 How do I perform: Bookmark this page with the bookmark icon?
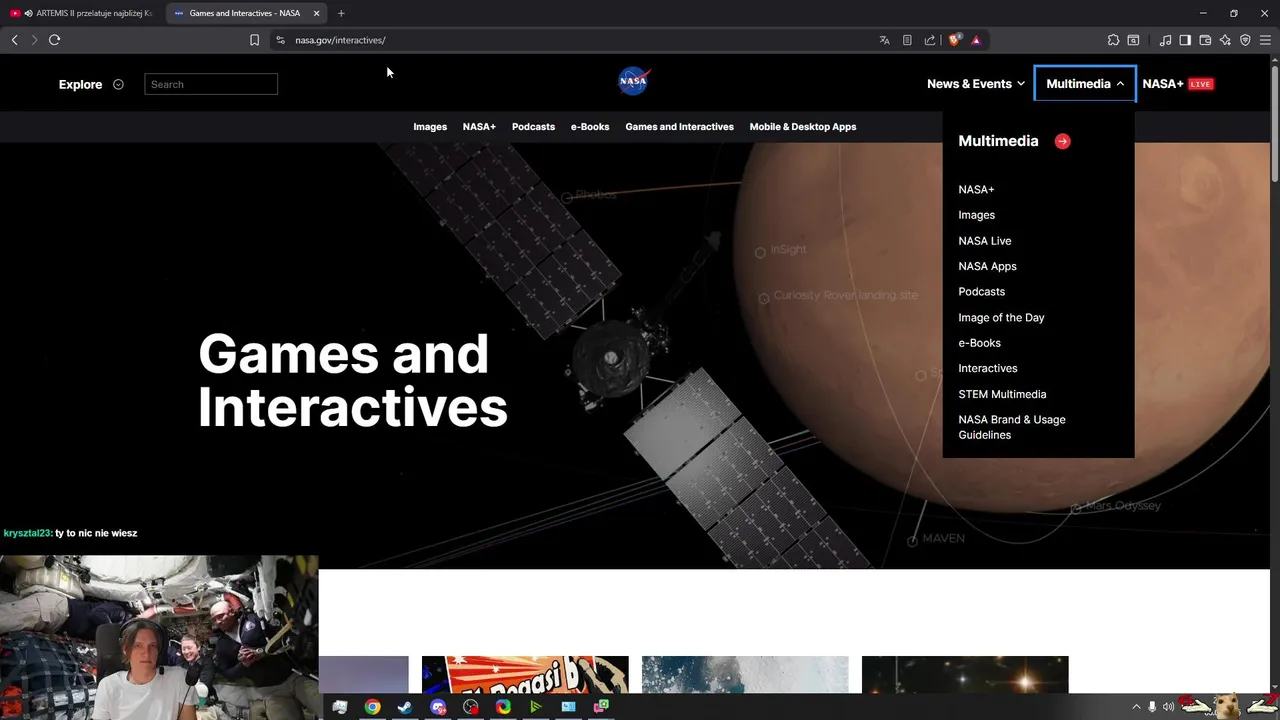254,40
